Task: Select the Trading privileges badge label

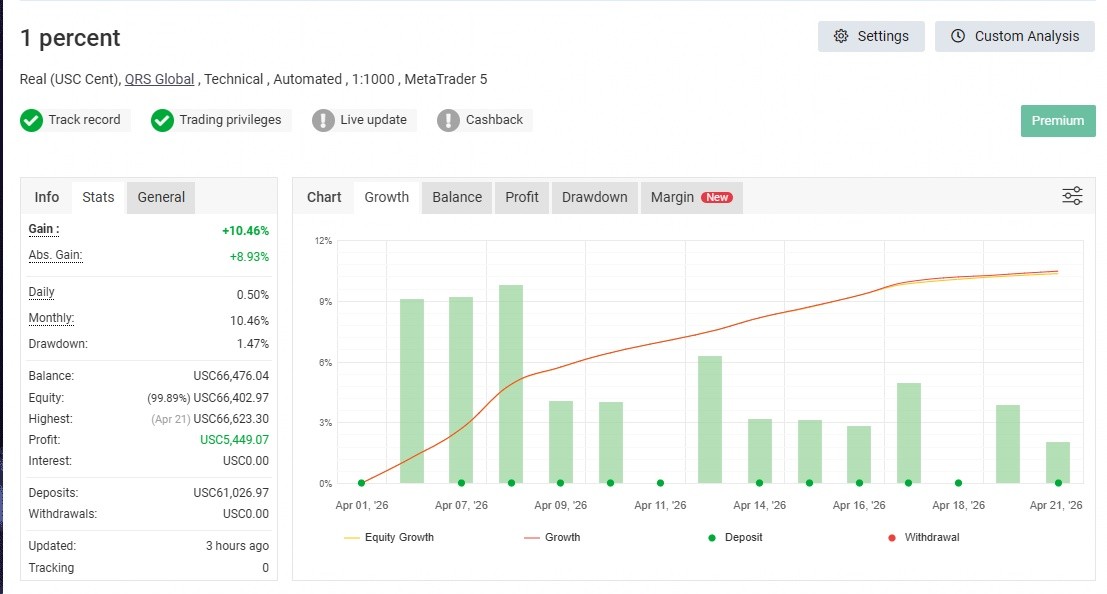Action: pos(230,119)
